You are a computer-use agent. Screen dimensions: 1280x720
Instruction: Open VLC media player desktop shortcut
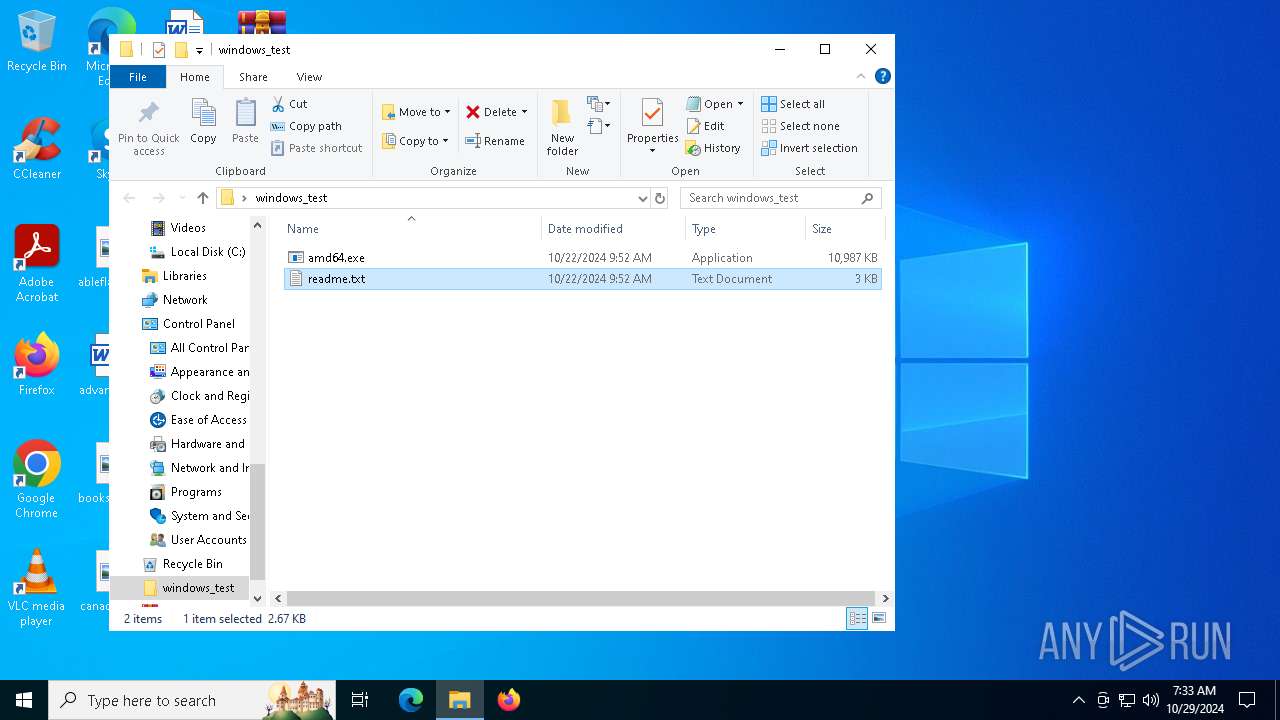click(37, 588)
